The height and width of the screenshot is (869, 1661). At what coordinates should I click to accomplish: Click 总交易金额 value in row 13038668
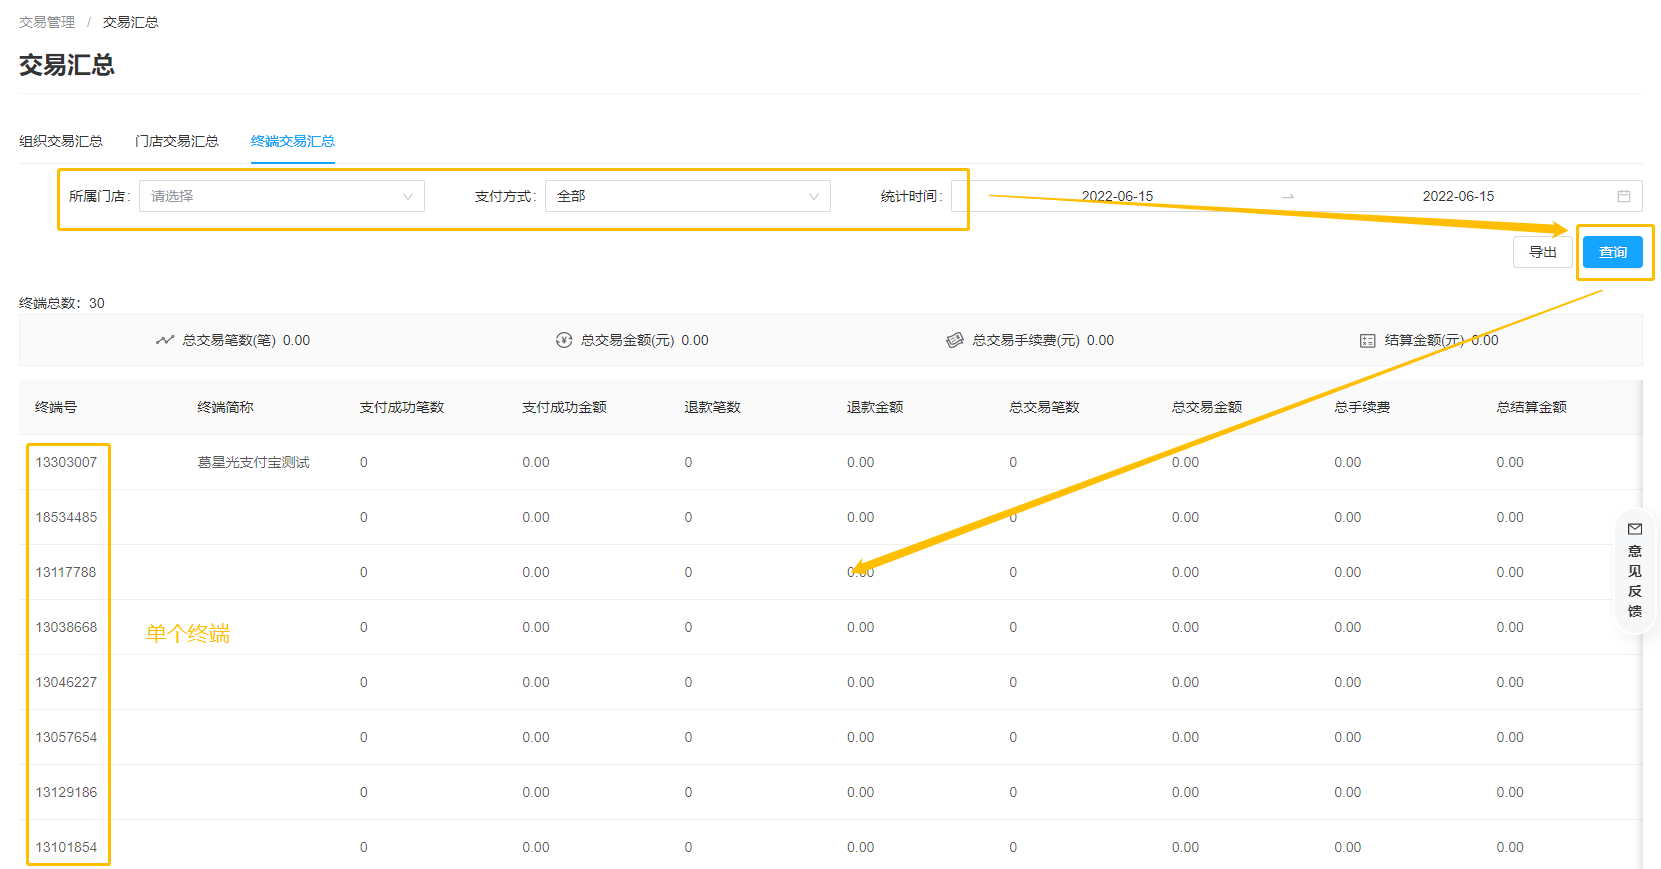coord(1186,627)
